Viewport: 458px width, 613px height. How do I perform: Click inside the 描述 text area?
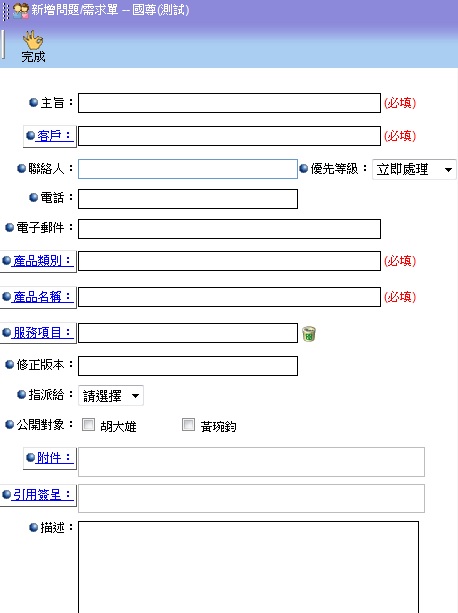pos(249,567)
